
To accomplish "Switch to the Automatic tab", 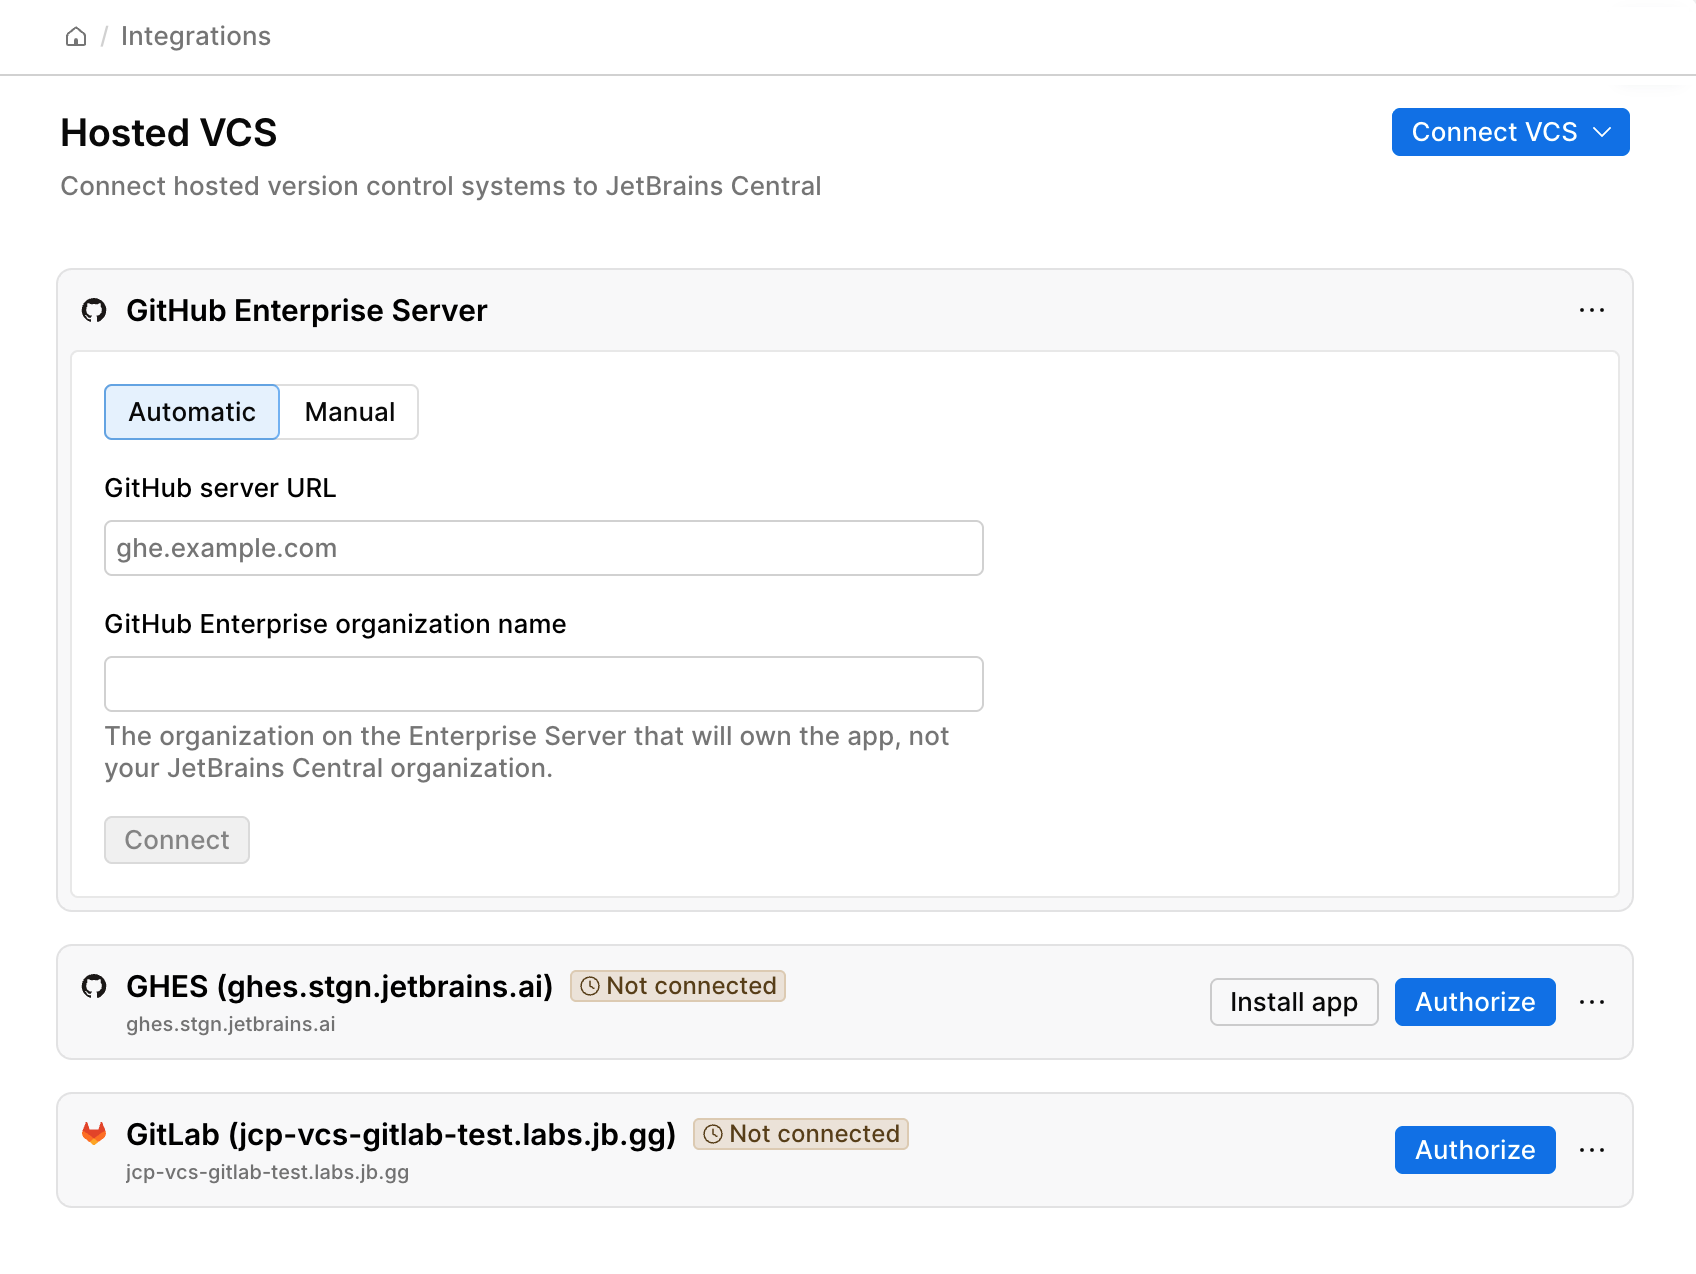I will pos(192,412).
